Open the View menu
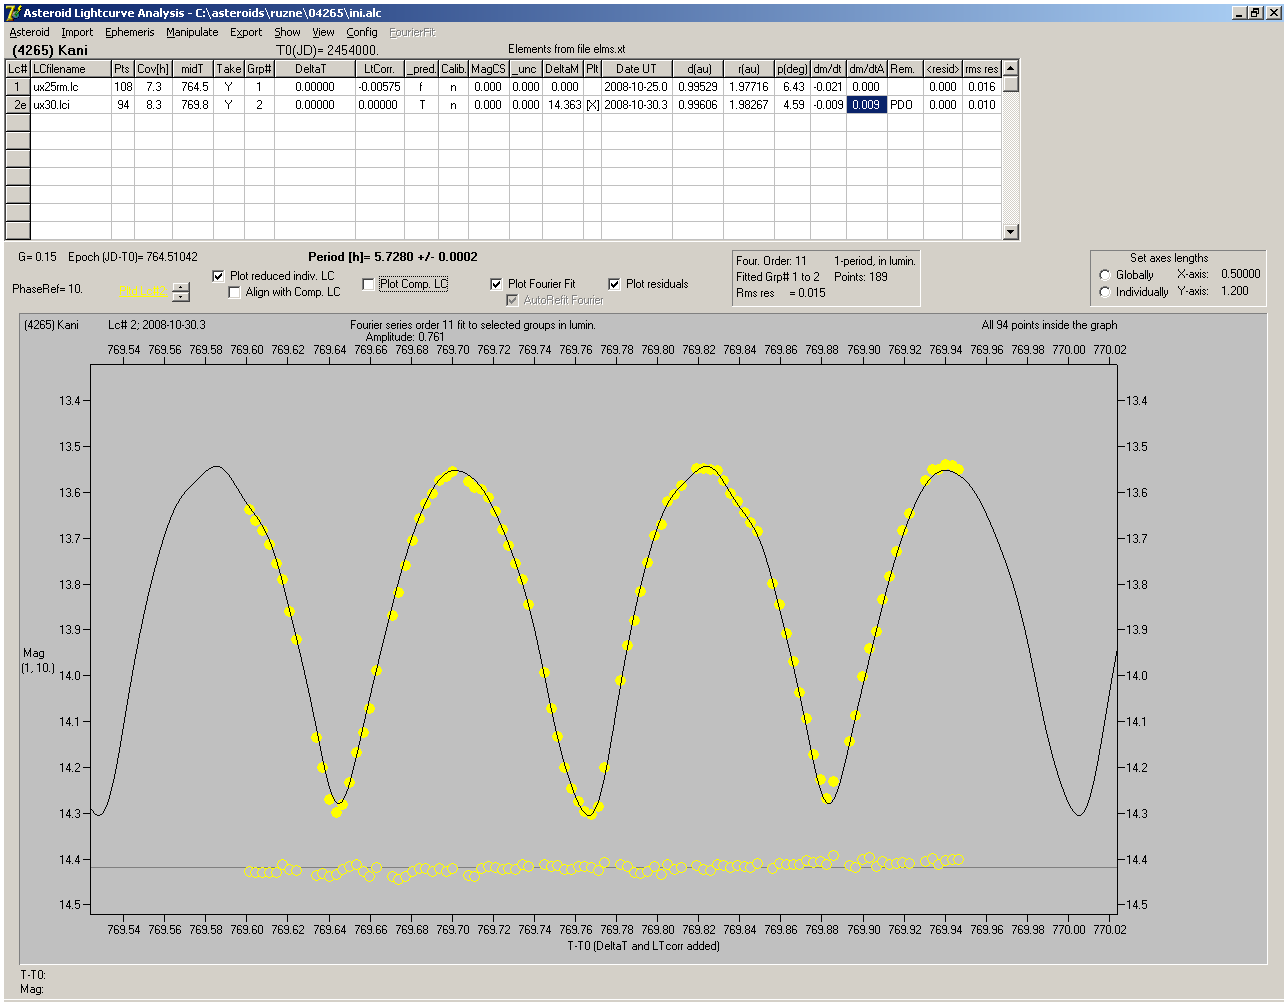1288x1002 pixels. click(x=323, y=32)
